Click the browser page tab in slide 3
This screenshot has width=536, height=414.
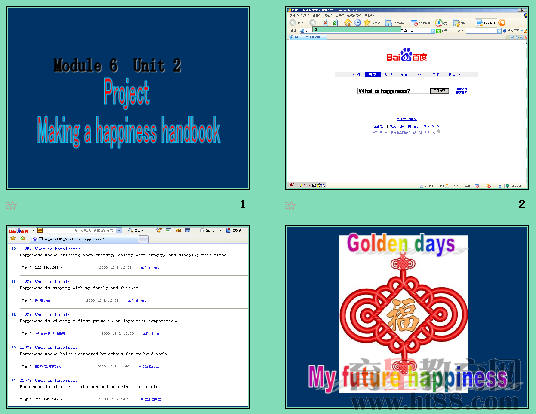[x=90, y=239]
